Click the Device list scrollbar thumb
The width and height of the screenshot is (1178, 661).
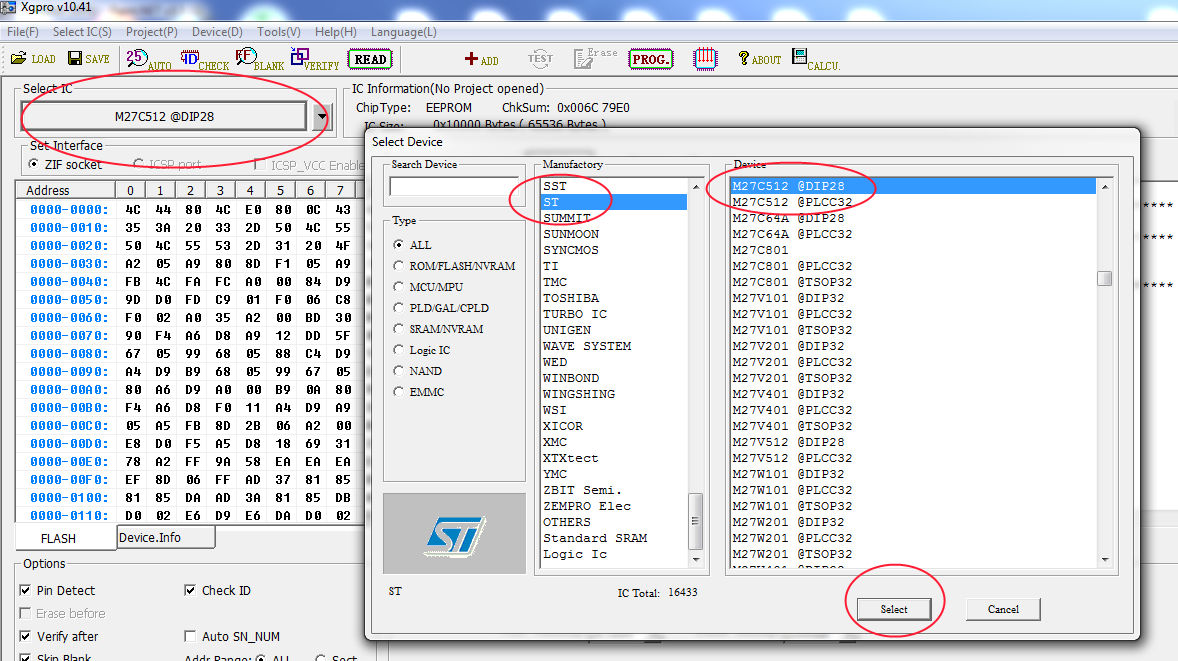(1104, 279)
